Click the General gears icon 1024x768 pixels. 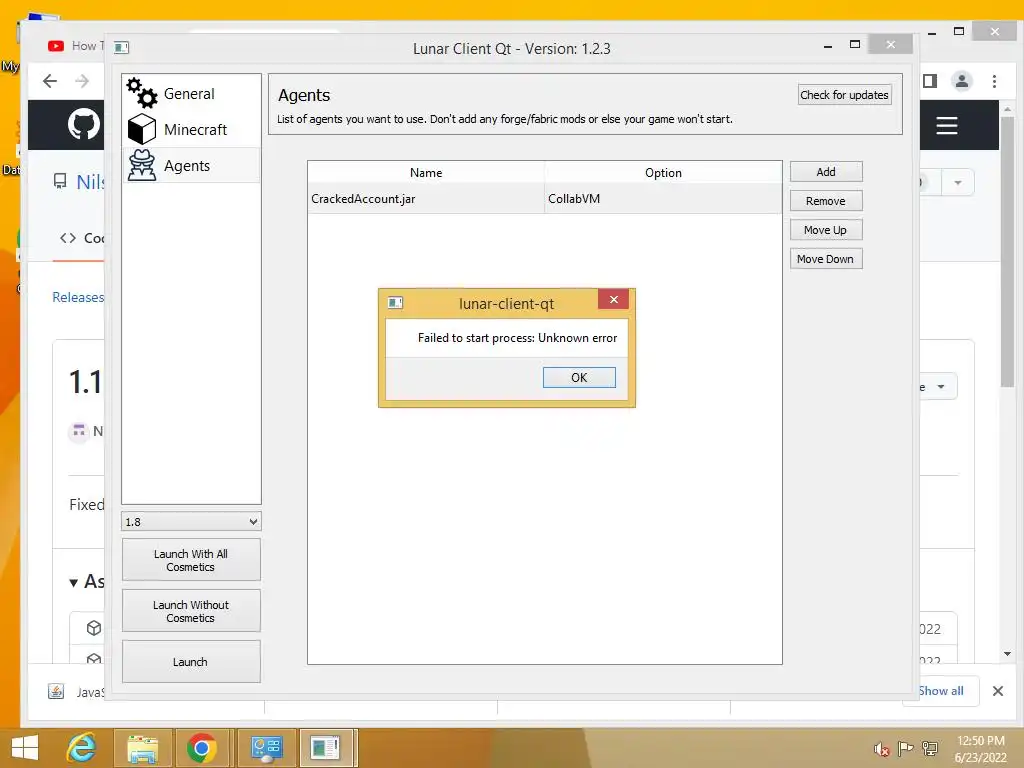point(142,93)
